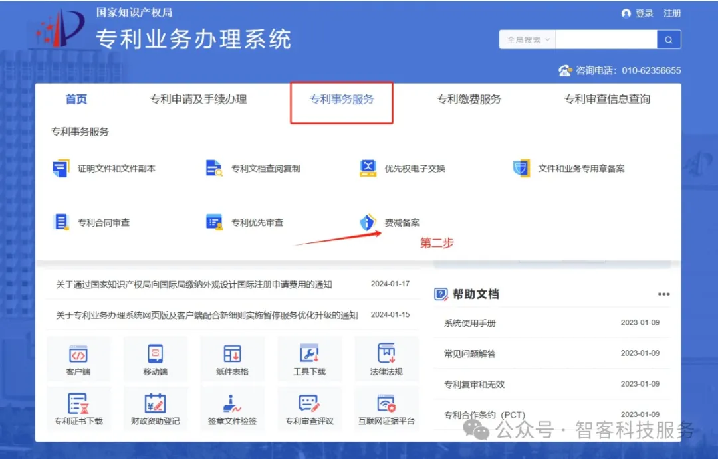Click the 证明文件和文件副本 icon

point(61,168)
